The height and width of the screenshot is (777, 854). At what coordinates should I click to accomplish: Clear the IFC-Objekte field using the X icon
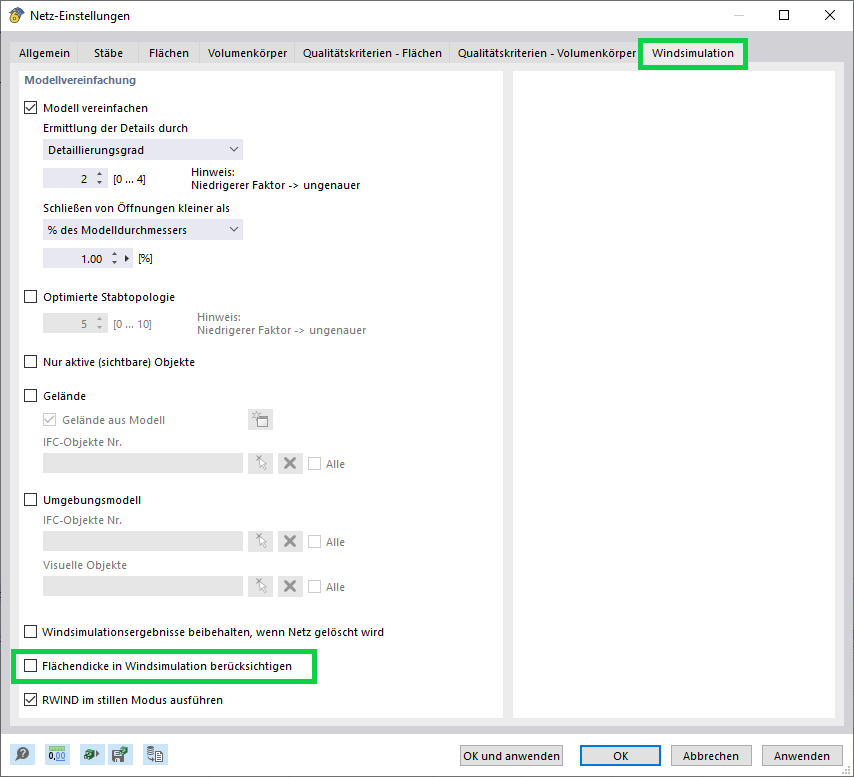[x=290, y=463]
